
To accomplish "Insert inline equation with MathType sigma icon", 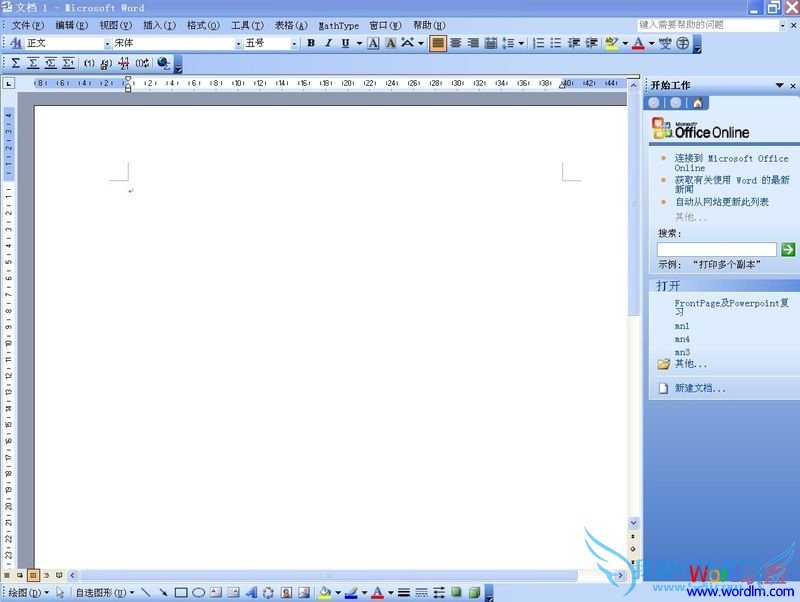I will click(16, 63).
